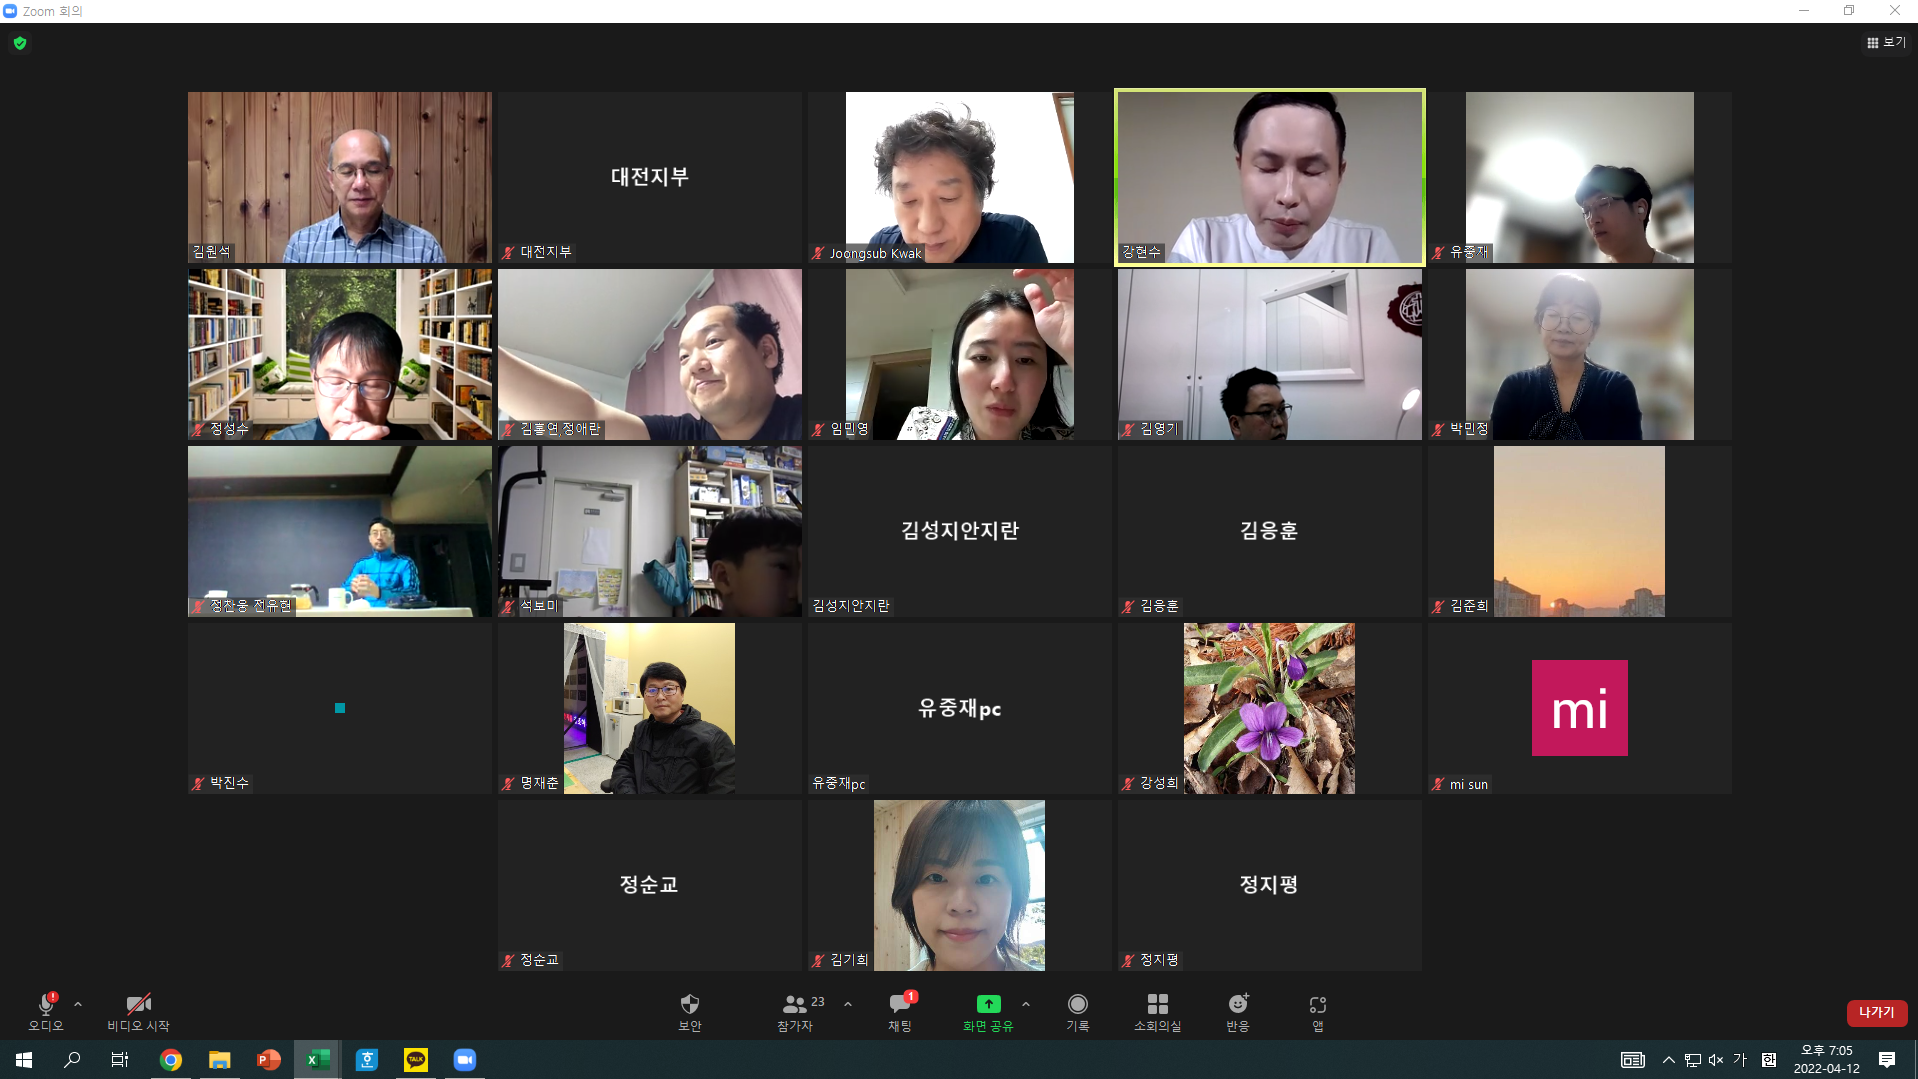Viewport: 1918px width, 1079px height.
Task: Click the 박진수 name label
Action: pyautogui.click(x=229, y=783)
